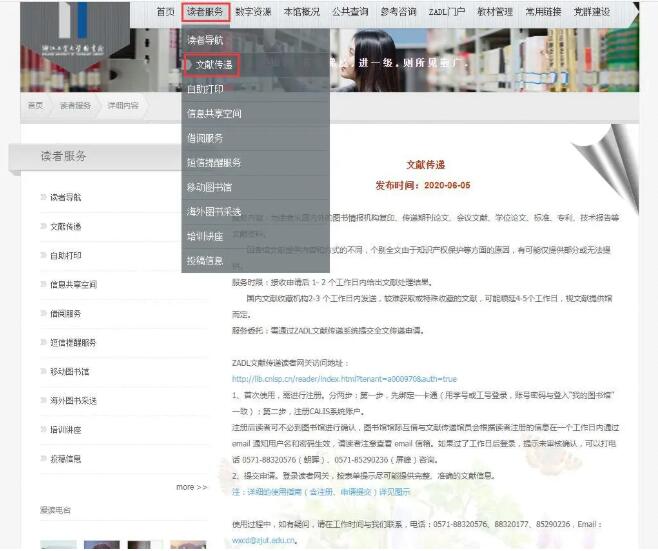Click the more >> link in sidebar

191,487
